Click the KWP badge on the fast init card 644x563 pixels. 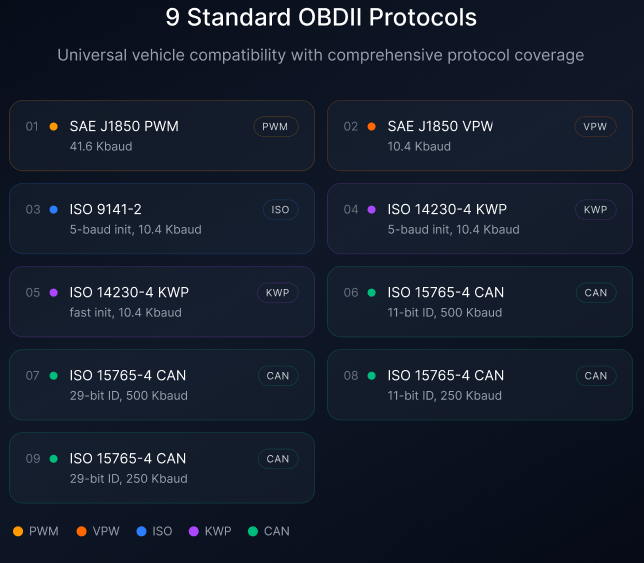(277, 293)
